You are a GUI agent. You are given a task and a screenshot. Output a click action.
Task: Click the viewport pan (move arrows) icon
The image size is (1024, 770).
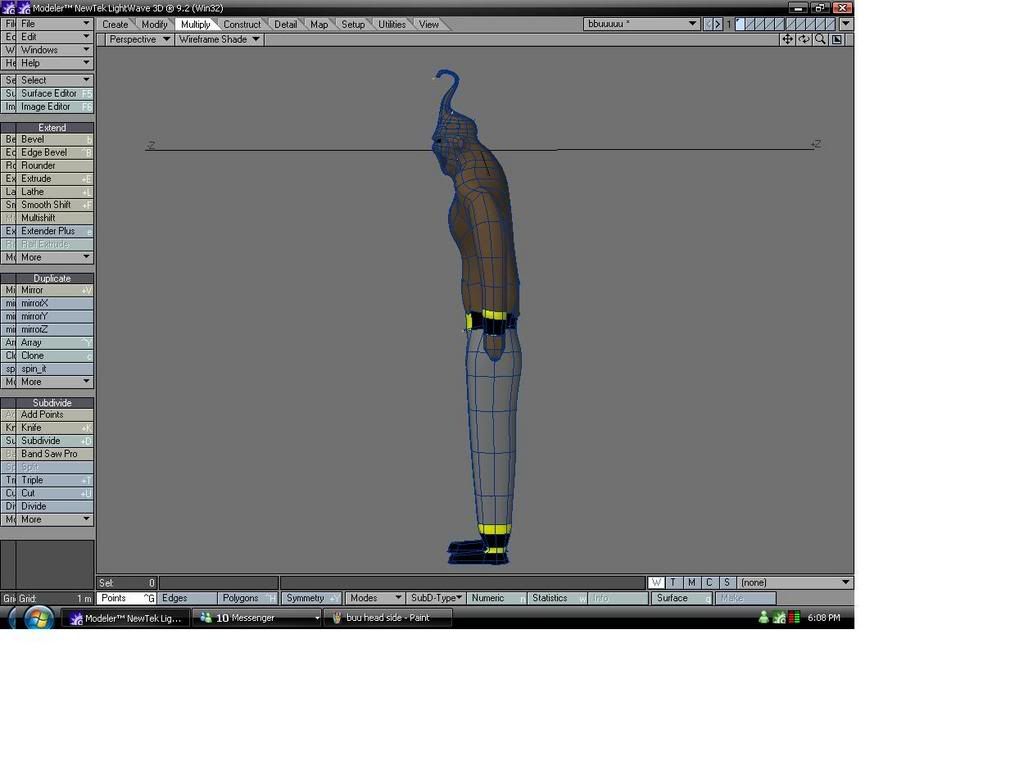coord(788,39)
